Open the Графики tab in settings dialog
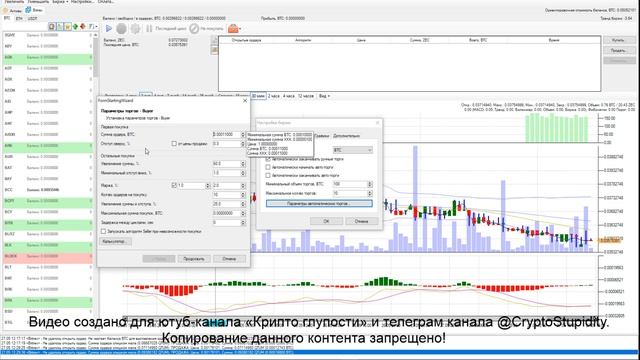The height and width of the screenshot is (360, 640). point(322,136)
